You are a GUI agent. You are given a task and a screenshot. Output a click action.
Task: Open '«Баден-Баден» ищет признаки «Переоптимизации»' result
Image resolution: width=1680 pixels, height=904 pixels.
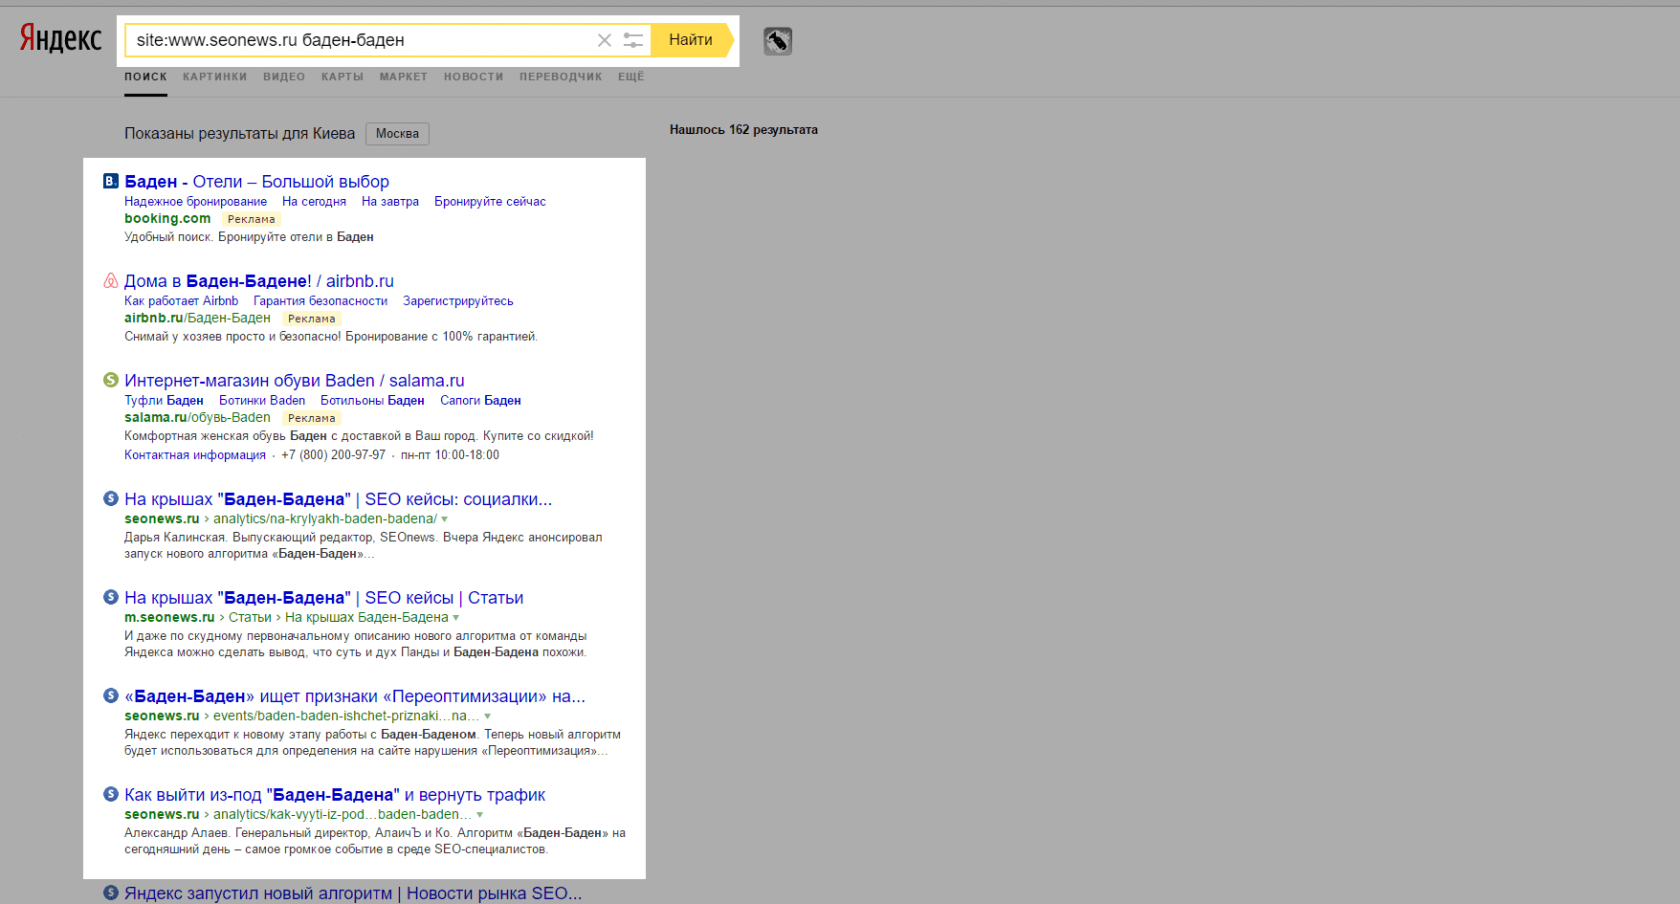(355, 697)
